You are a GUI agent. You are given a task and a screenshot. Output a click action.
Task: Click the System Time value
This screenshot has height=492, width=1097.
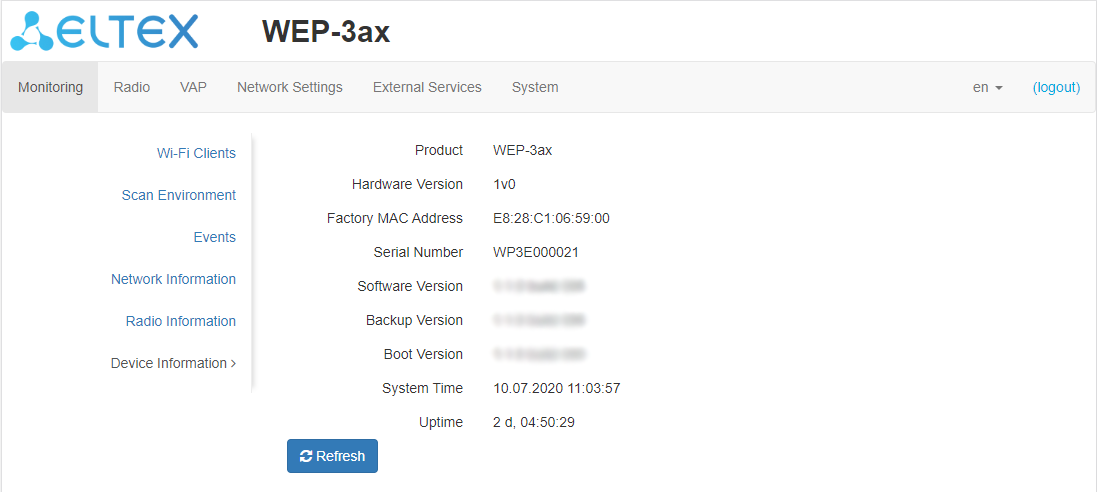(557, 388)
